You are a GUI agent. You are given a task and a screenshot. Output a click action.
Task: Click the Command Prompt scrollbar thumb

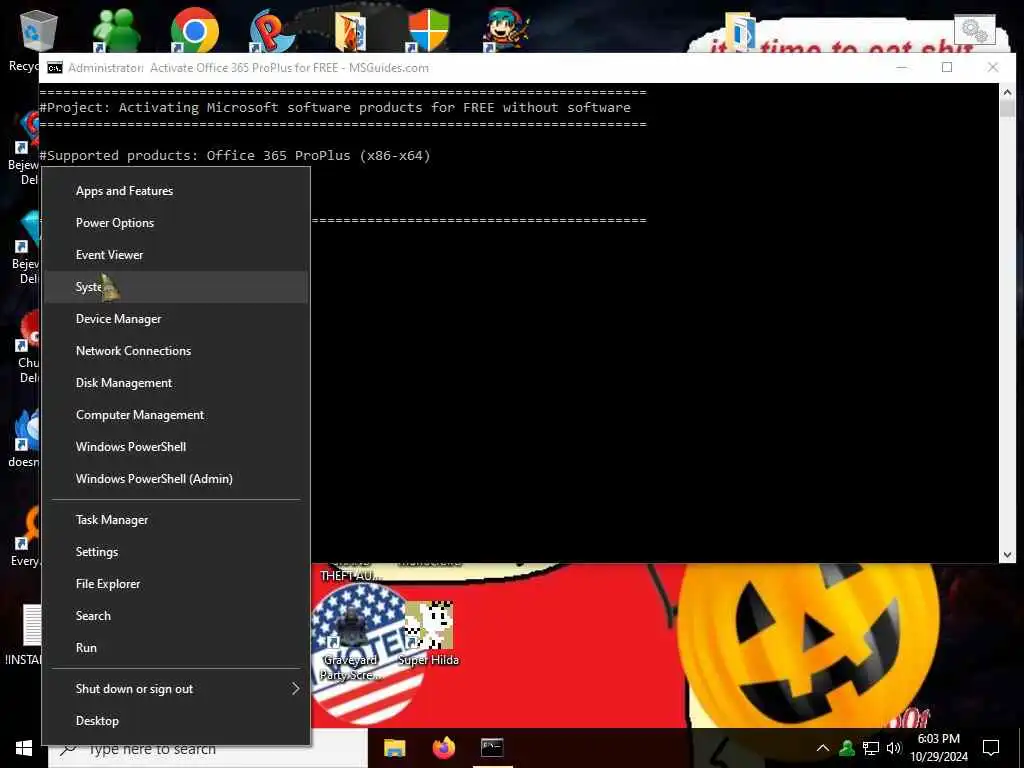[x=1006, y=108]
